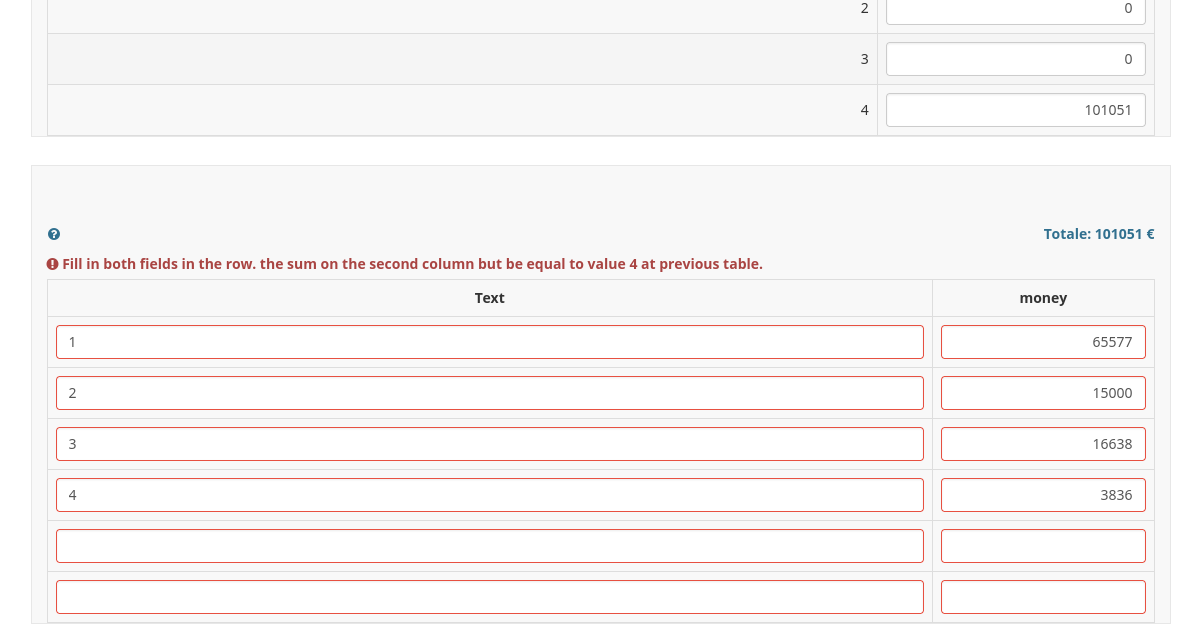Click the blue help question mark icon

coord(54,234)
